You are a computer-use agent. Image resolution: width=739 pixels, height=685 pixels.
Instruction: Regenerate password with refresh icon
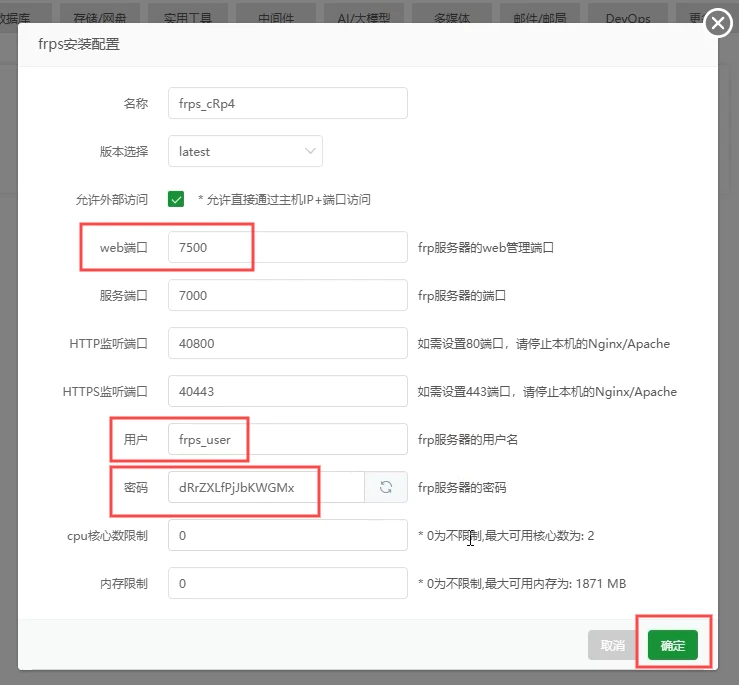(386, 487)
